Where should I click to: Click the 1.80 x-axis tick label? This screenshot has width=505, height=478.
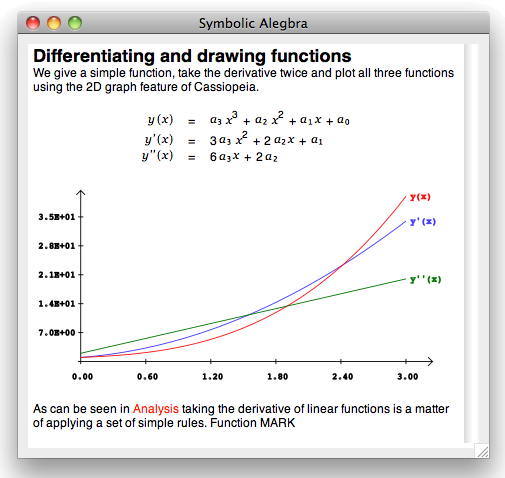coord(277,377)
